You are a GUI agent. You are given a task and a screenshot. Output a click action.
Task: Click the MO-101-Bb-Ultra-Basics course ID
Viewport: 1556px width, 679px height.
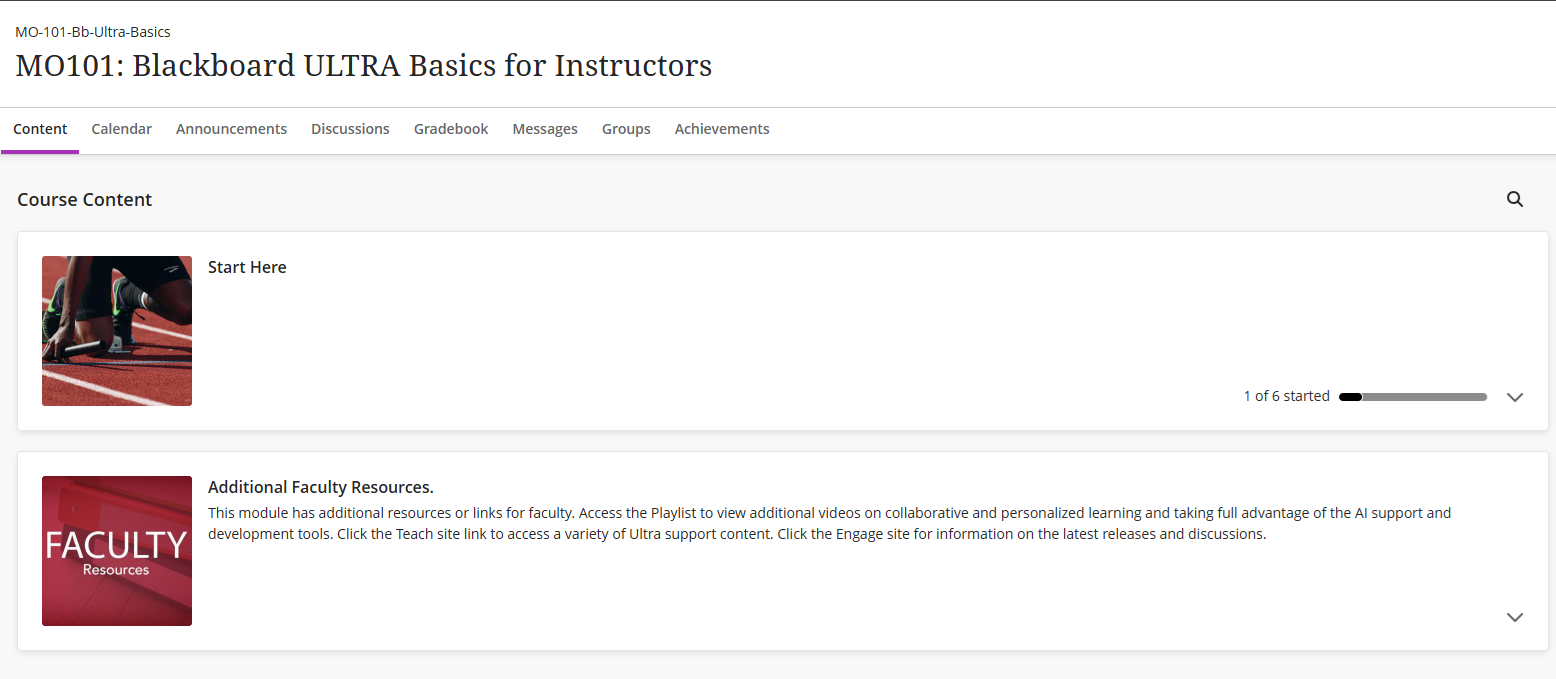(x=93, y=32)
